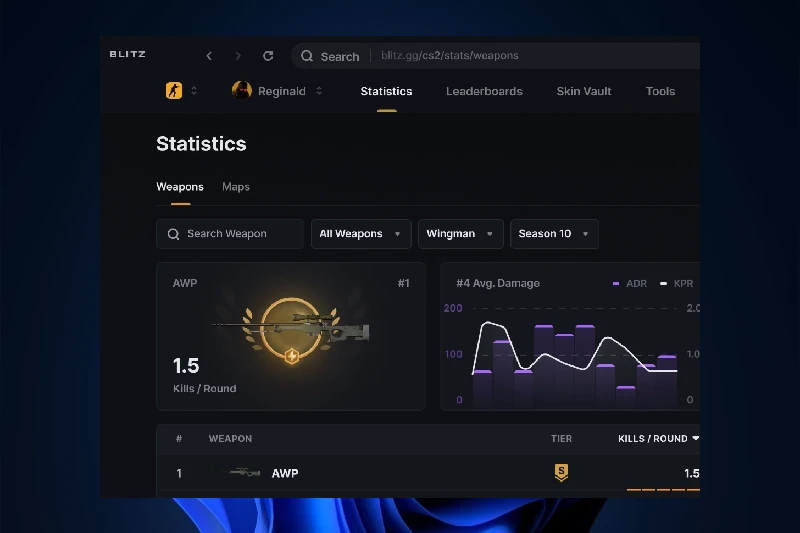
Task: Click the AWP rifle image in the card
Action: click(x=291, y=329)
